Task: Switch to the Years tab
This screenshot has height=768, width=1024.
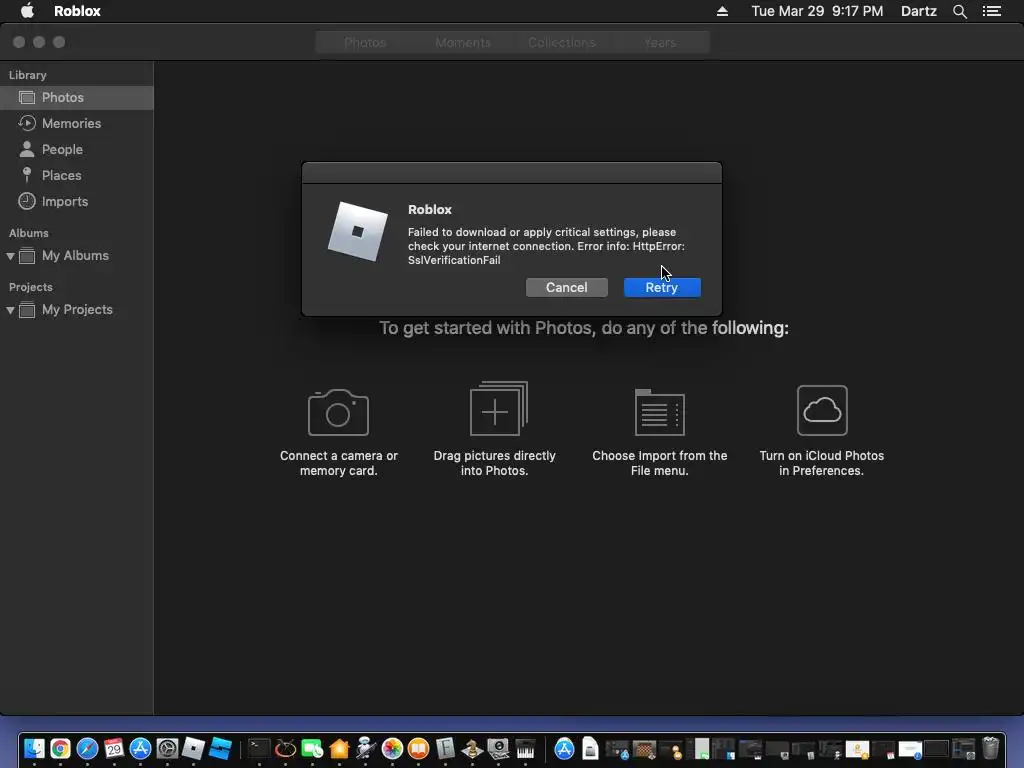Action: [x=660, y=42]
